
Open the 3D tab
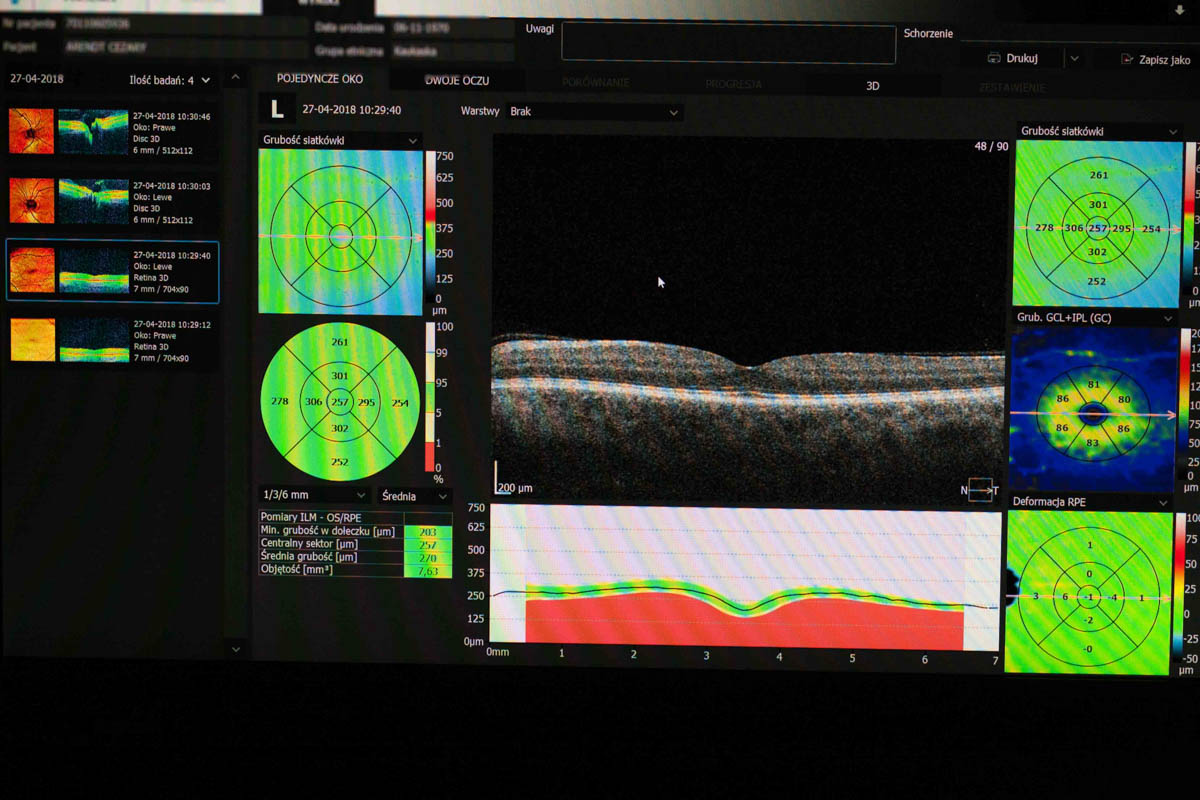pos(872,86)
